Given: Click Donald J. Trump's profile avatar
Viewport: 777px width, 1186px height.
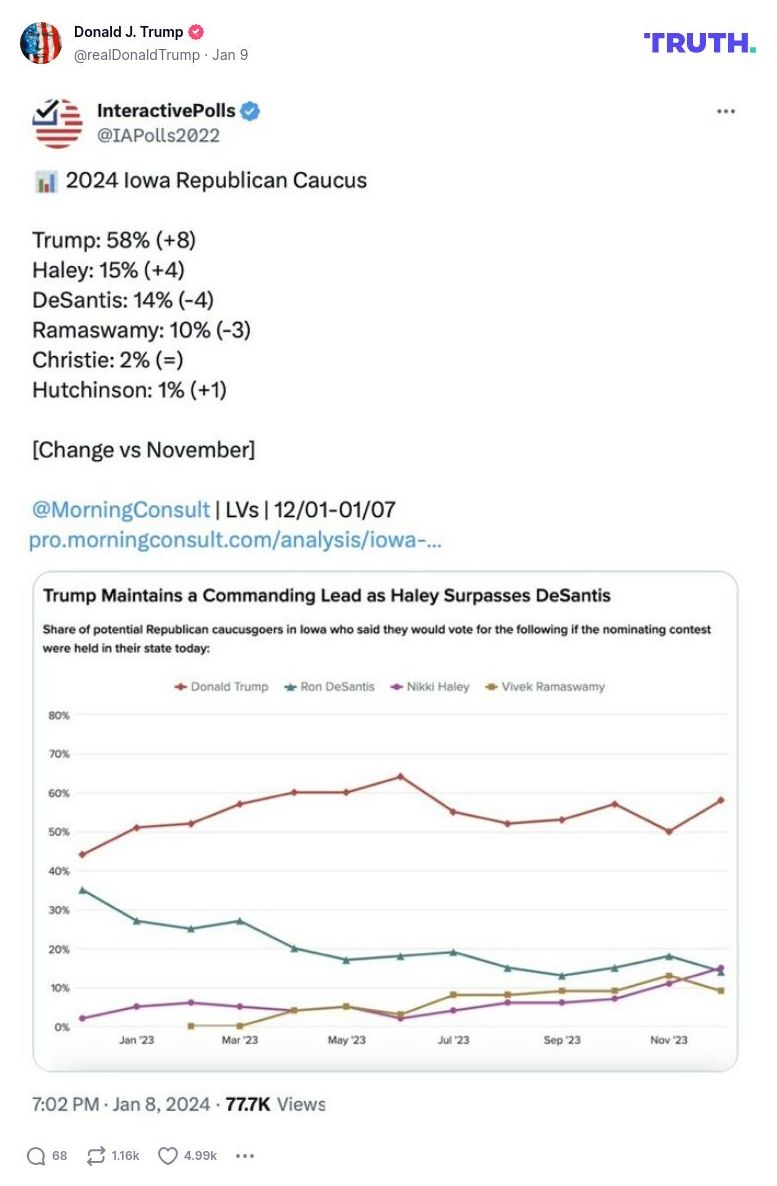Looking at the screenshot, I should (42, 45).
